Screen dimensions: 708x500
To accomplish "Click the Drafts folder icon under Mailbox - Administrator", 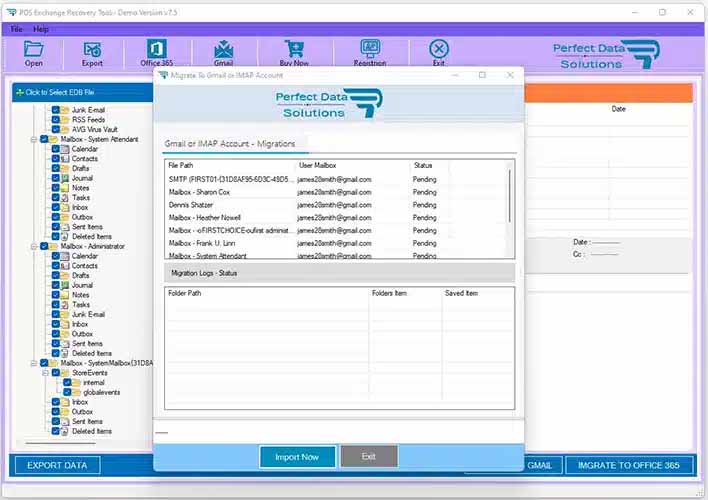I will tap(65, 276).
